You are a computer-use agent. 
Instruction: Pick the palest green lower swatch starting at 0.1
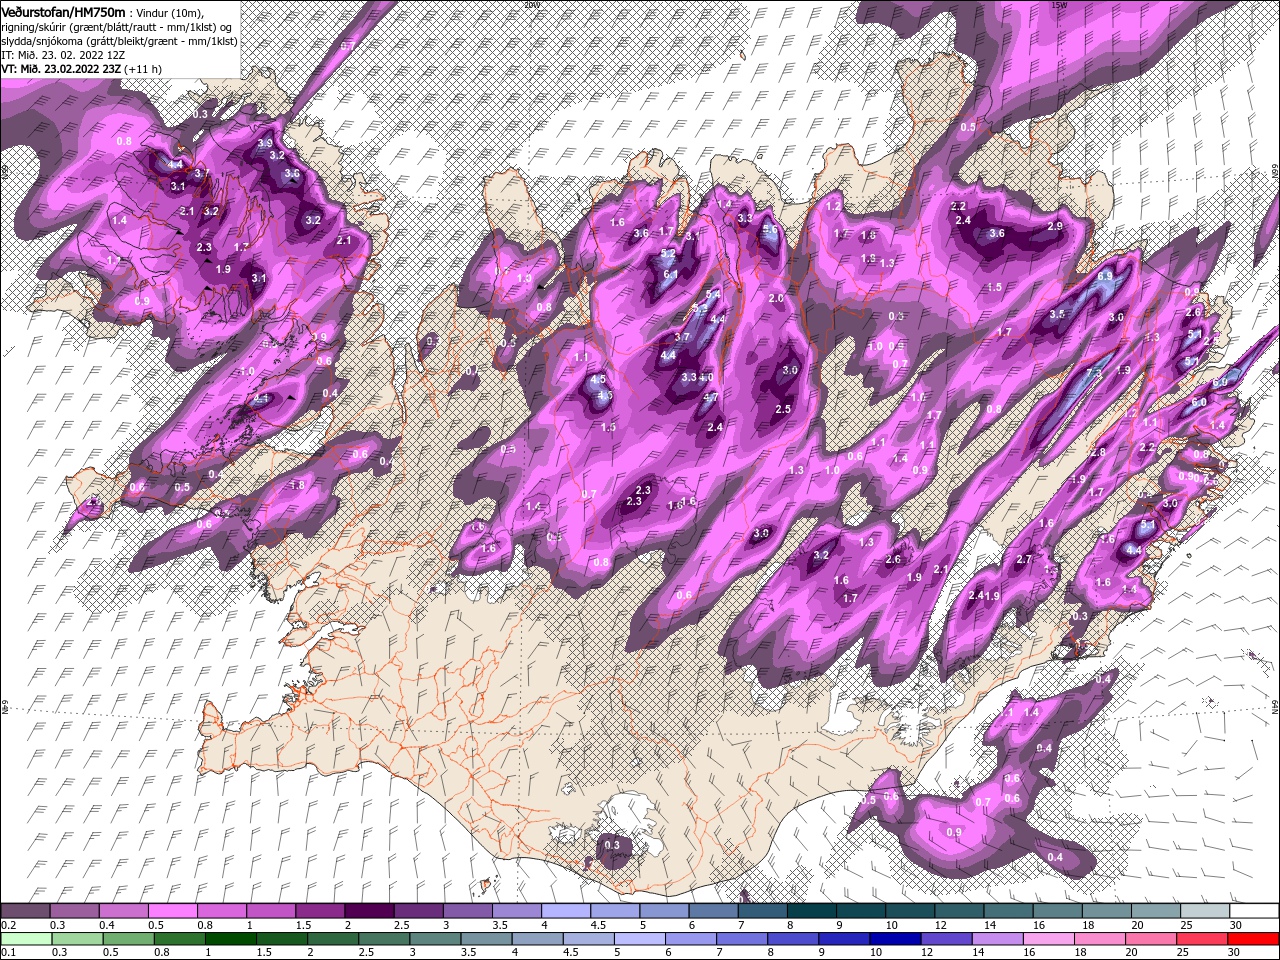click(25, 939)
